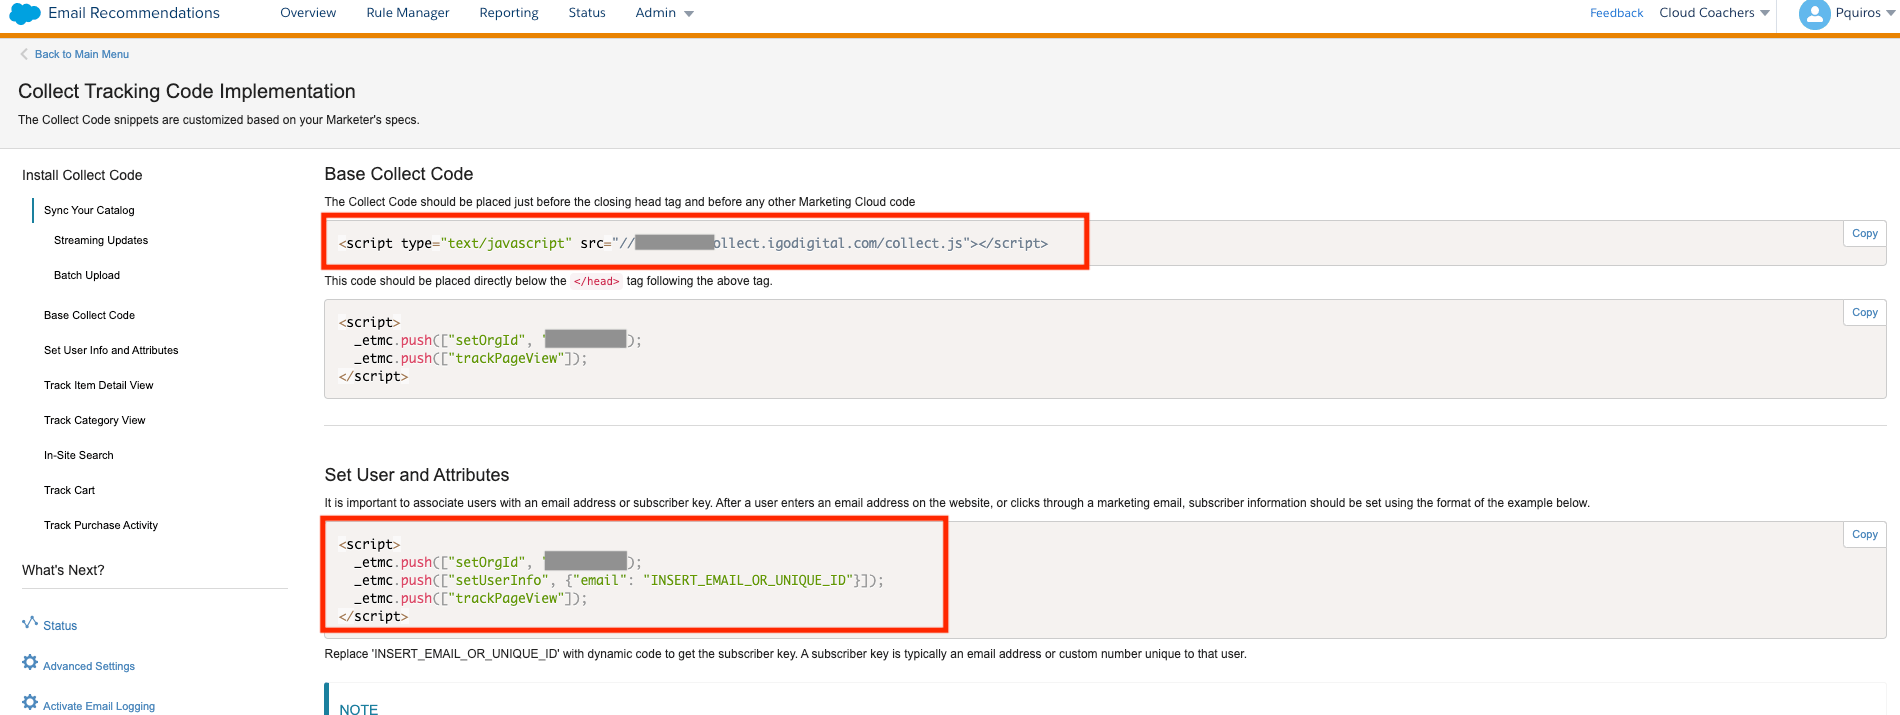Select Track Category View in sidebar
This screenshot has height=715, width=1900.
[95, 420]
